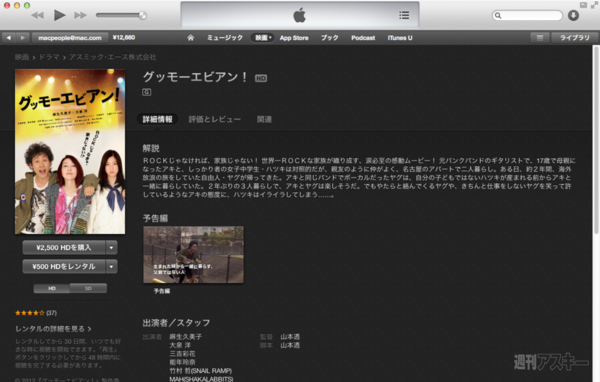Open the store list menu icon
The width and height of the screenshot is (600, 382).
coord(540,38)
